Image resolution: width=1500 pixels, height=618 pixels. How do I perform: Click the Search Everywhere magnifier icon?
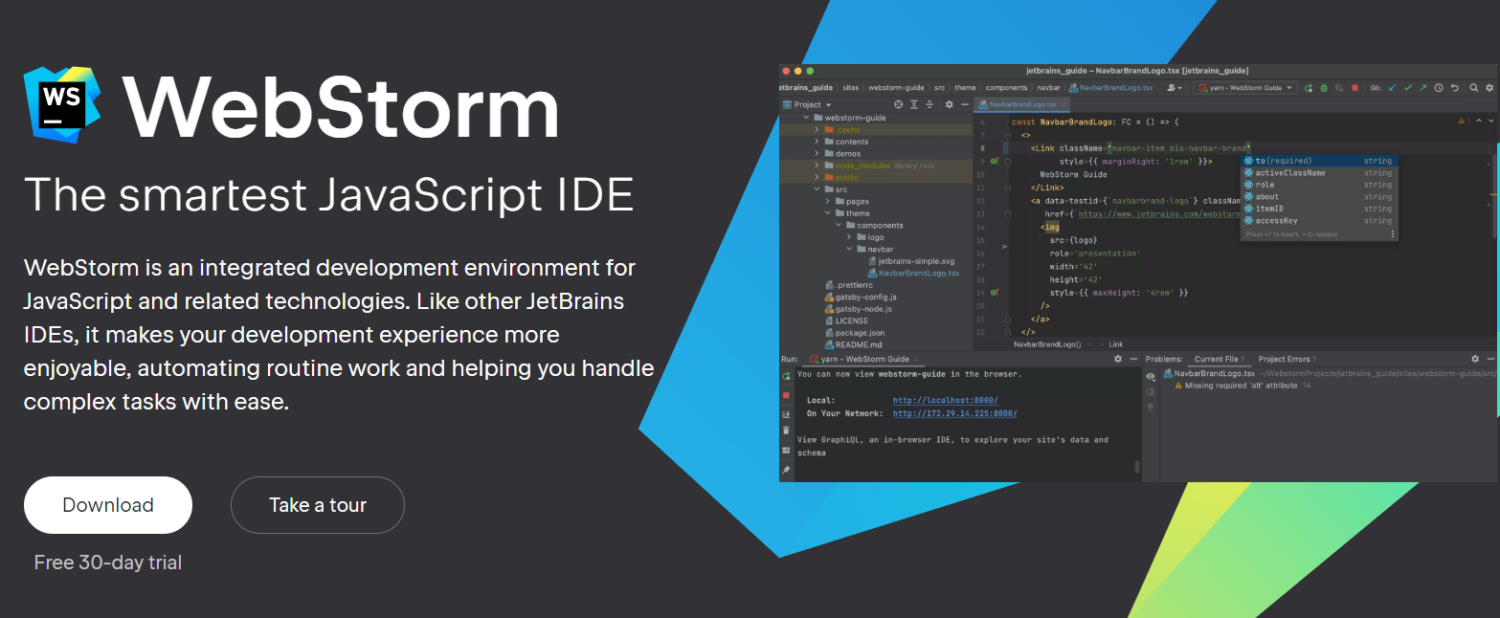pyautogui.click(x=1472, y=88)
